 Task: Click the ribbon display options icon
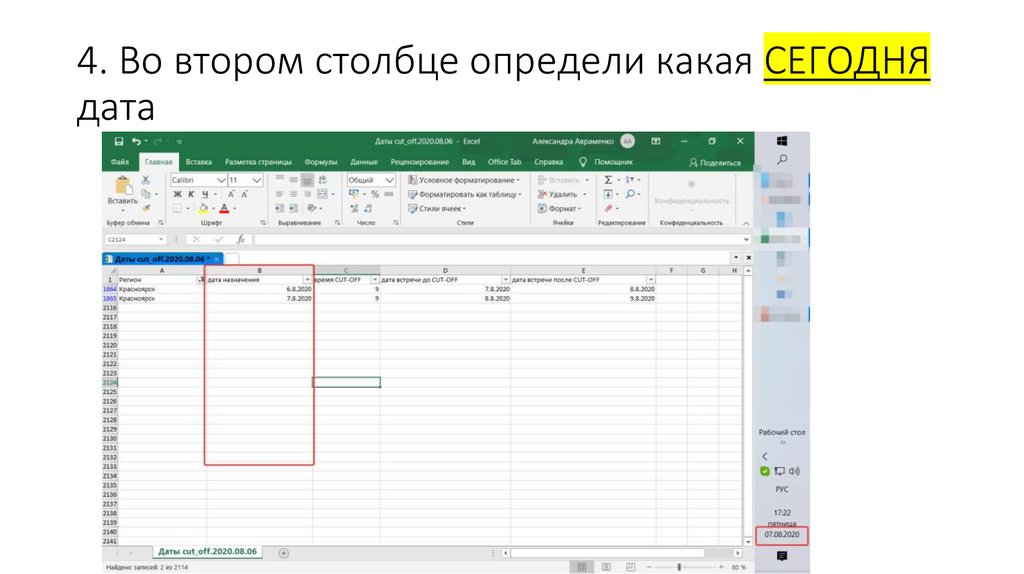pyautogui.click(x=656, y=141)
